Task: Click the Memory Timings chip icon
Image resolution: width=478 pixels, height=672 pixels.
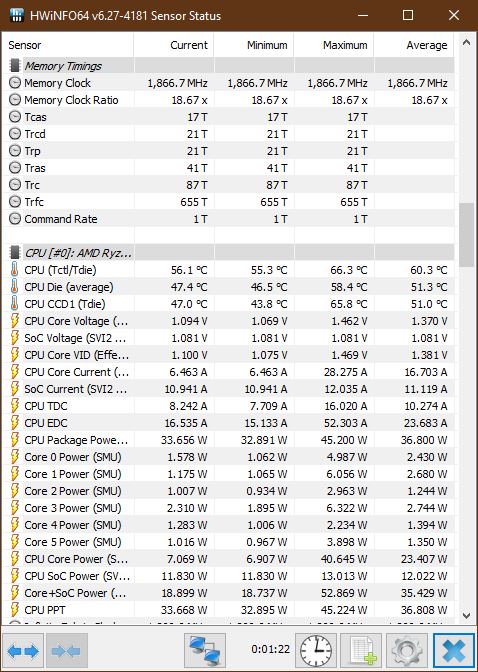Action: [x=15, y=66]
